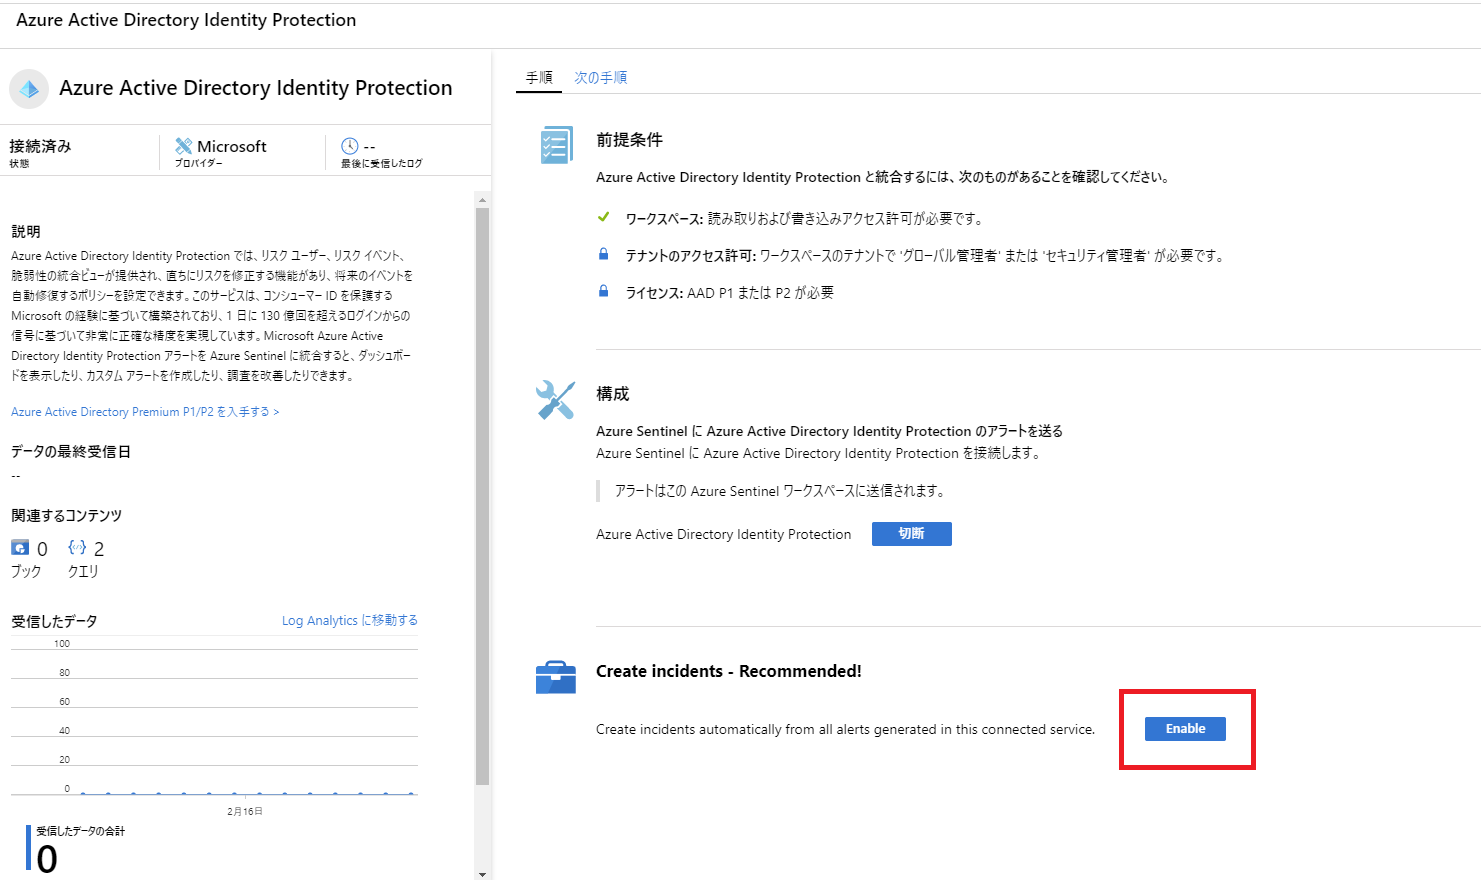Enable automatic incident creation
The width and height of the screenshot is (1482, 880).
click(1185, 729)
